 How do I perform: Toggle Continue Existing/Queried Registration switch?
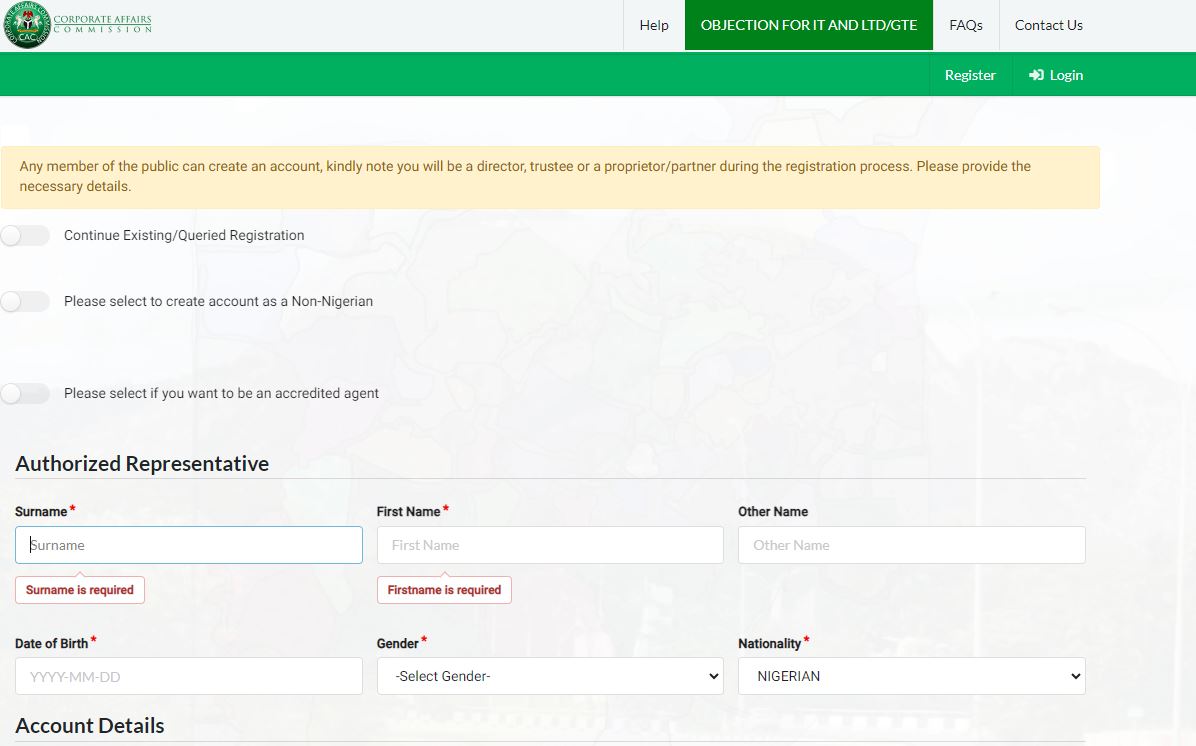(26, 235)
